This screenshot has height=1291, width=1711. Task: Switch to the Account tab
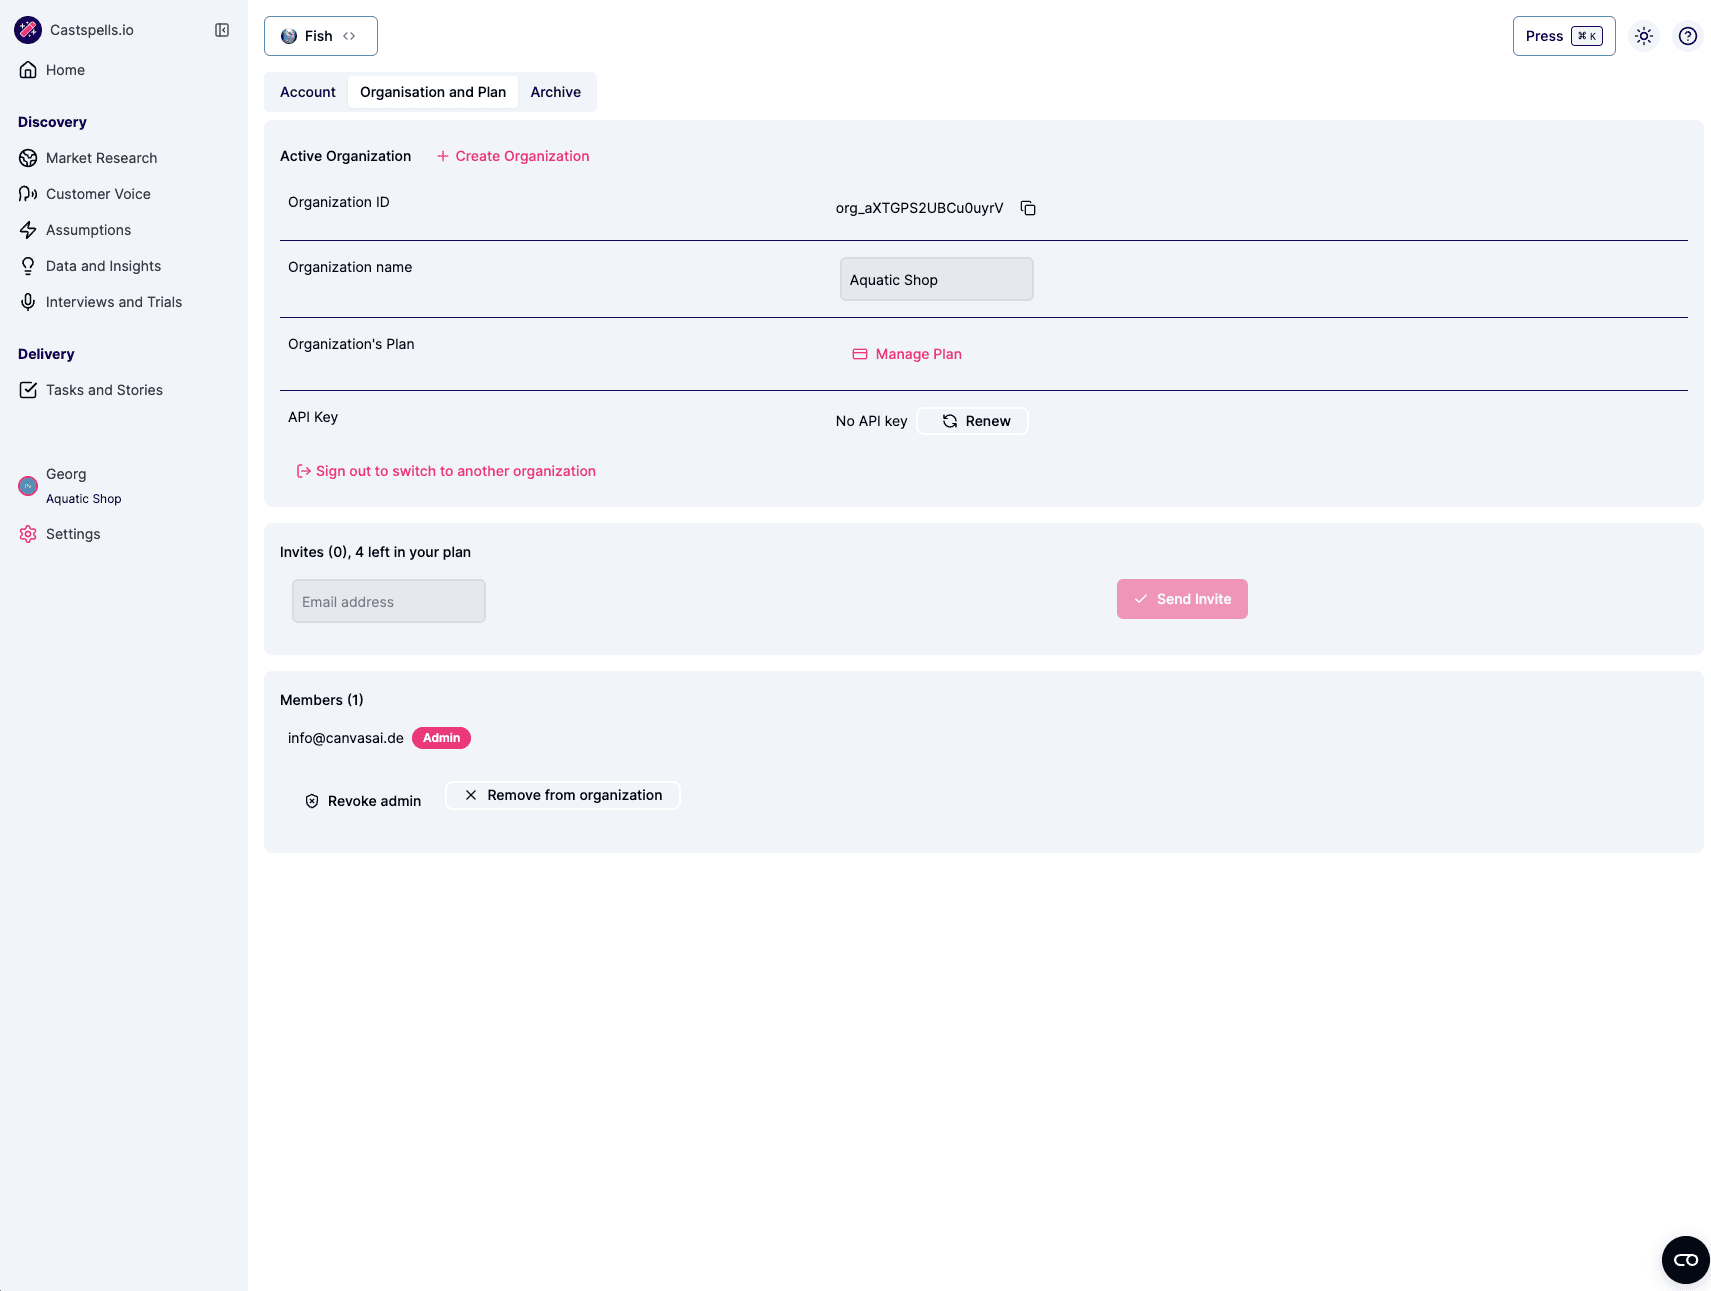tap(307, 91)
